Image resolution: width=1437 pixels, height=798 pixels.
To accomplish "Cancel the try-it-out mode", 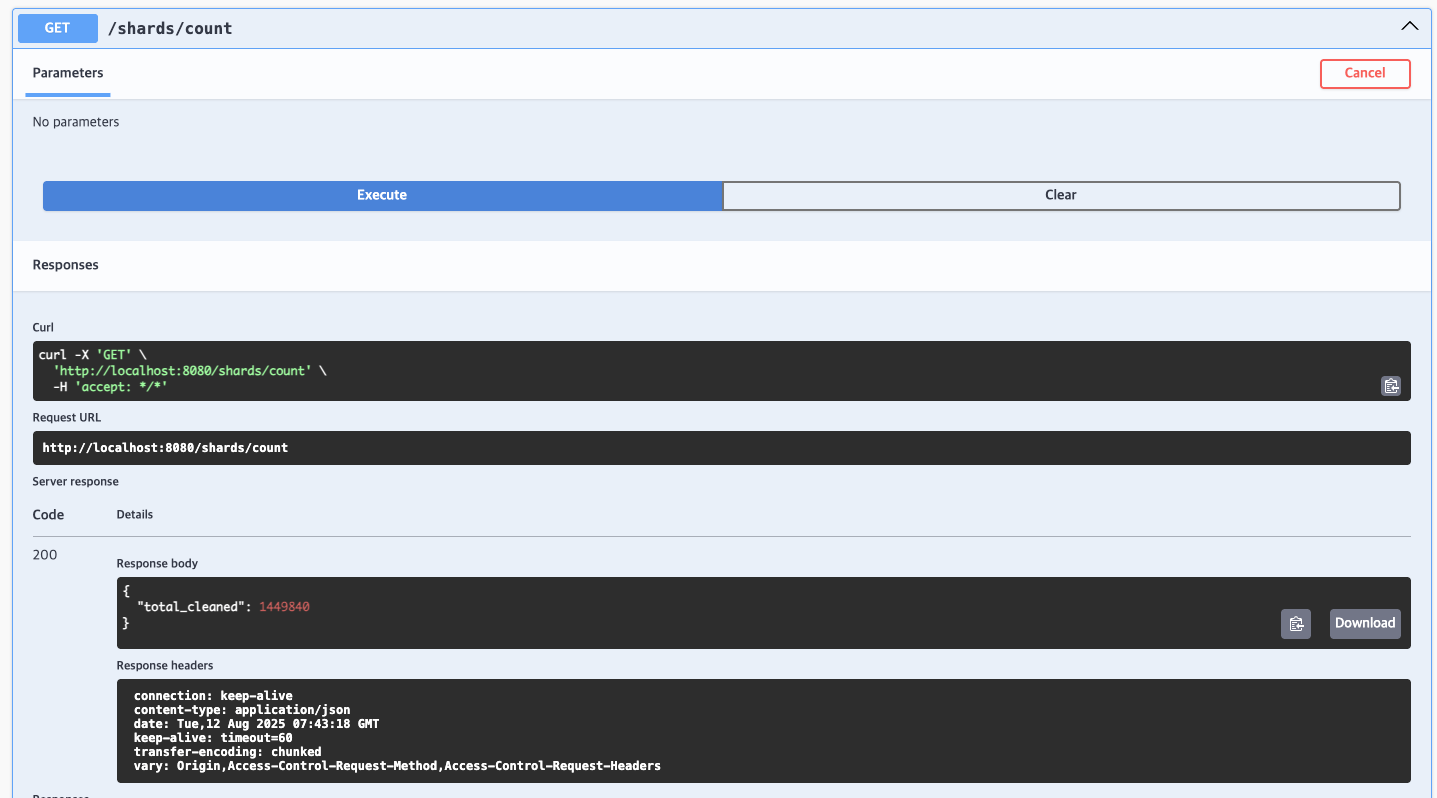I will (x=1365, y=73).
